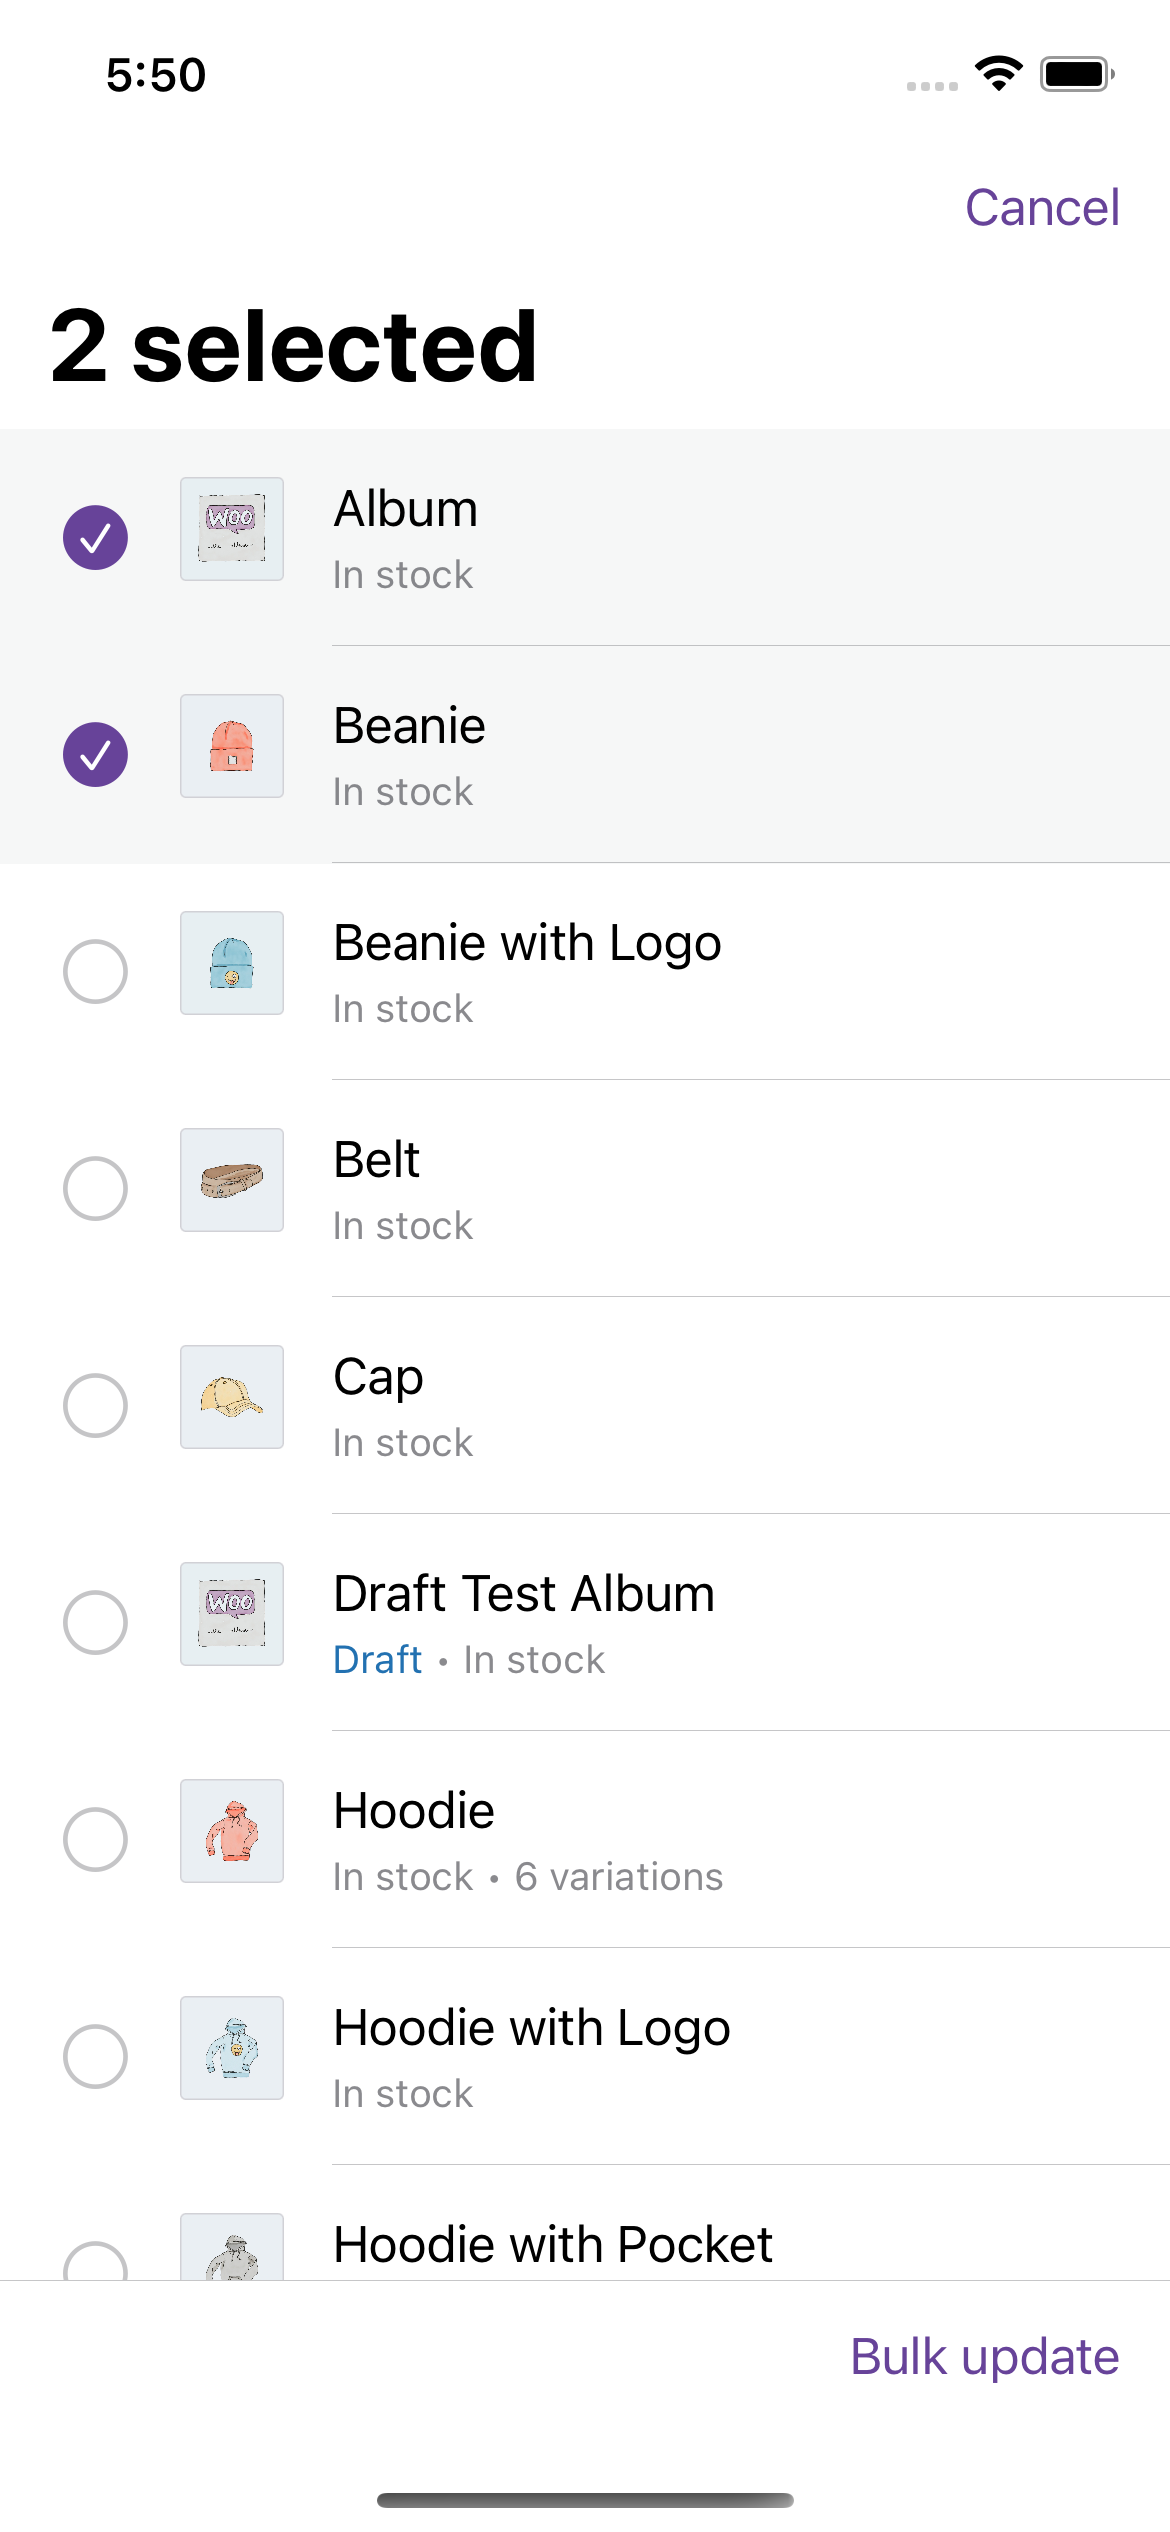Tap the Hoodie with Logo image
Screen dimensions: 1170x2532
coord(232,2048)
